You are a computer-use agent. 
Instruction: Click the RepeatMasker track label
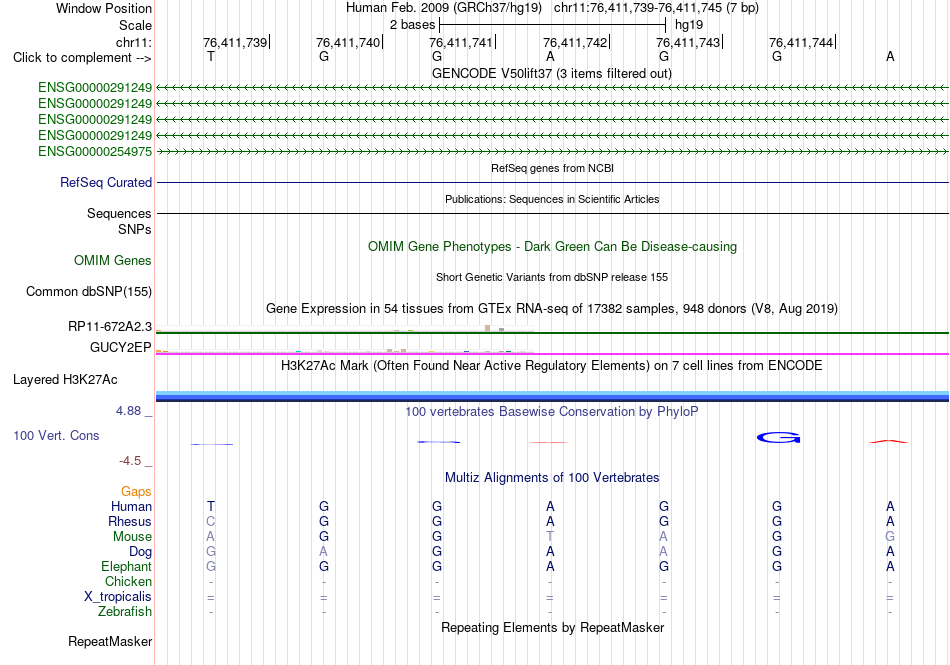pos(110,641)
